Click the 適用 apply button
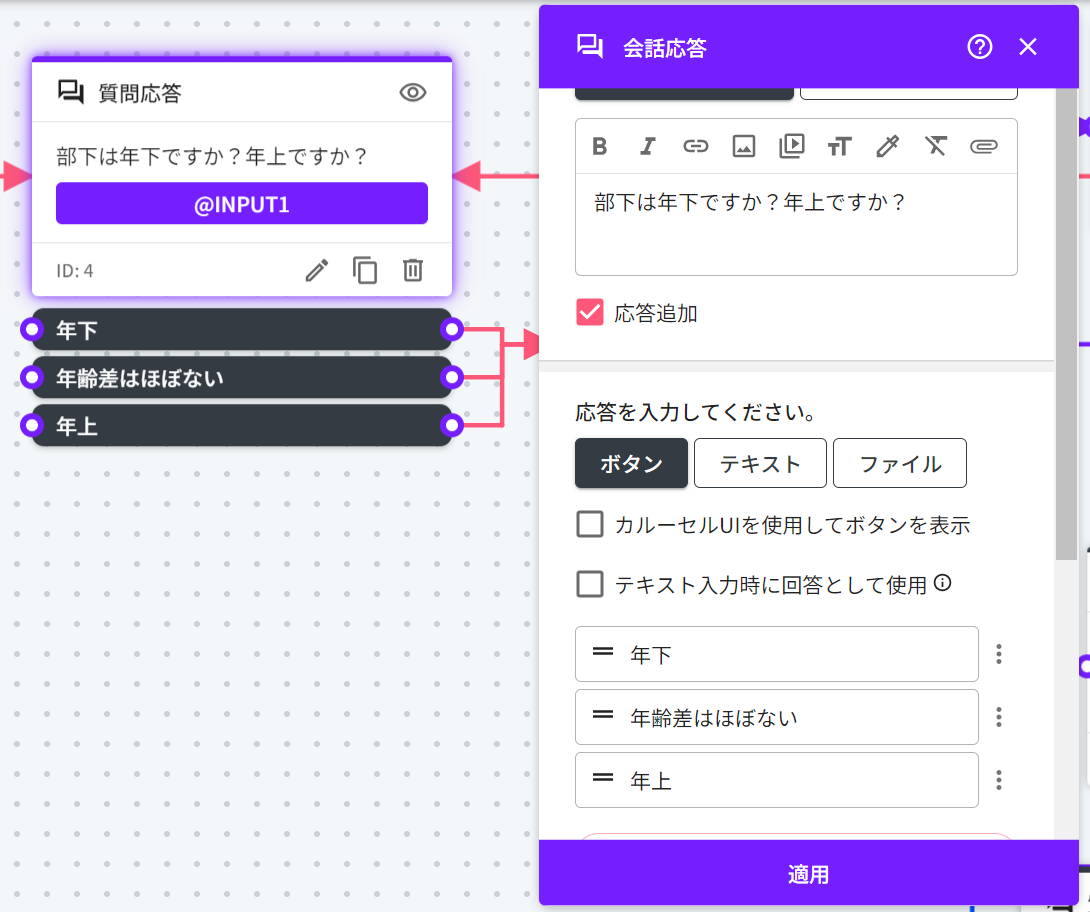 [x=808, y=874]
